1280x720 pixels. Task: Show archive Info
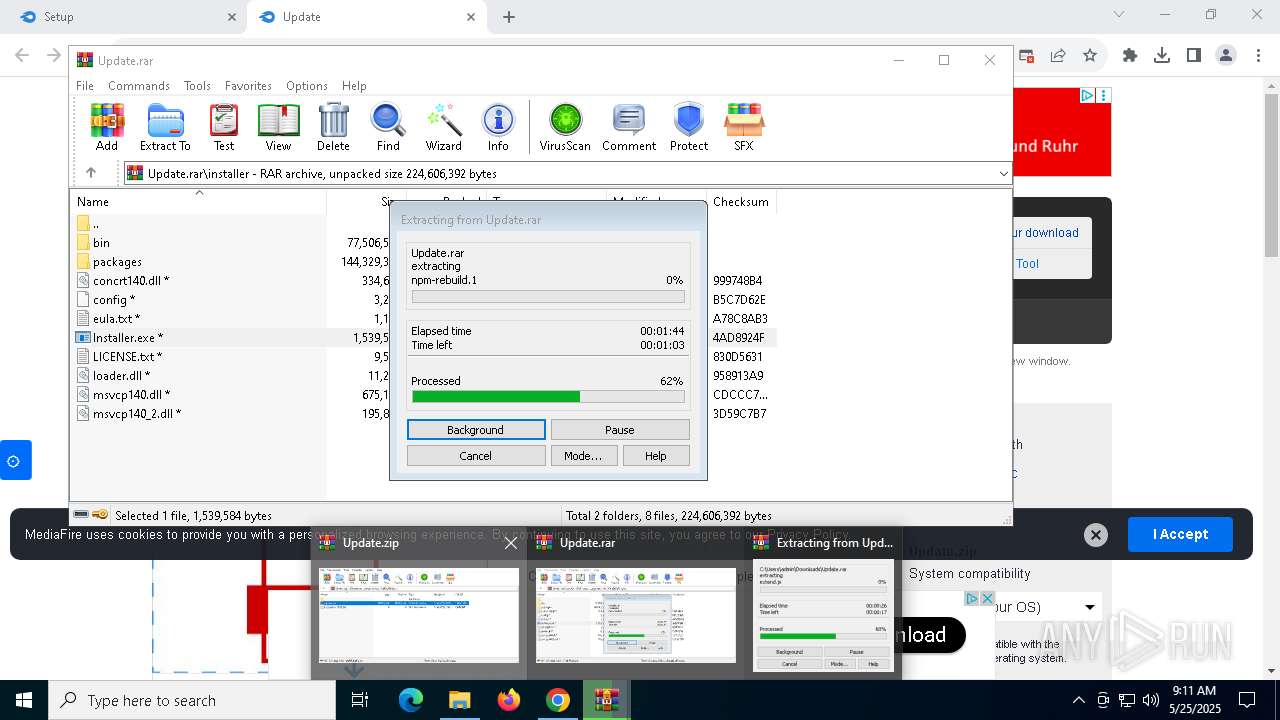coord(498,127)
